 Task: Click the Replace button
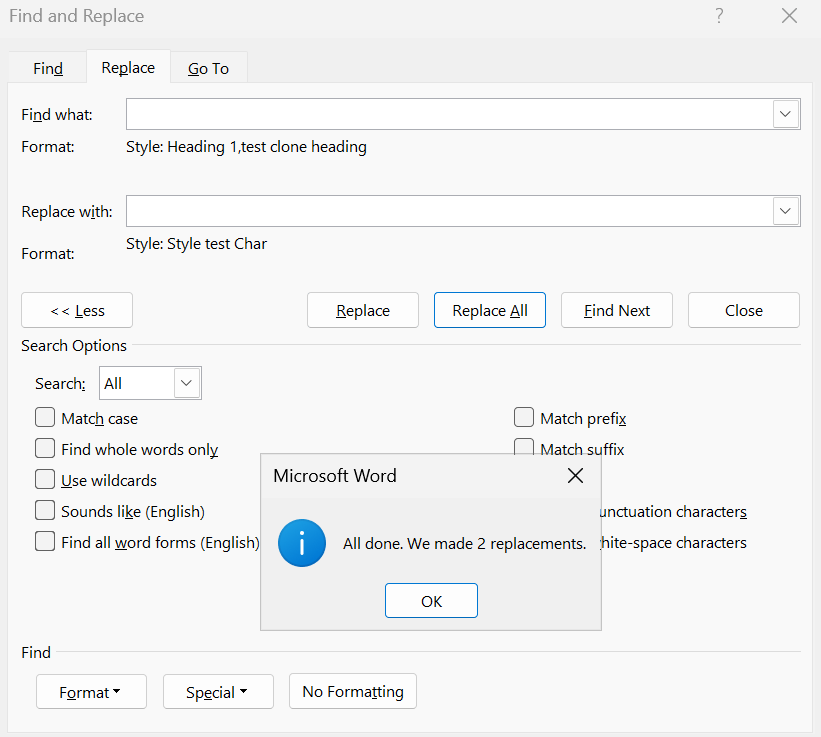click(363, 310)
